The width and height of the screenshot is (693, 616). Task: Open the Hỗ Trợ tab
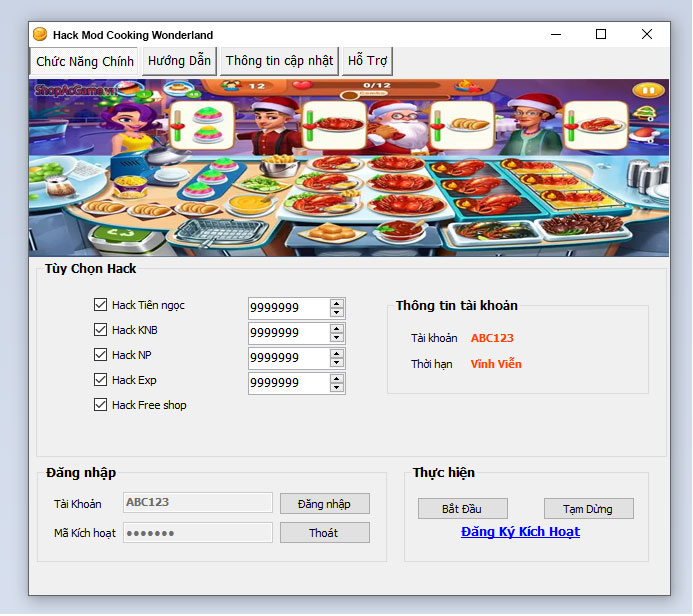(x=367, y=61)
